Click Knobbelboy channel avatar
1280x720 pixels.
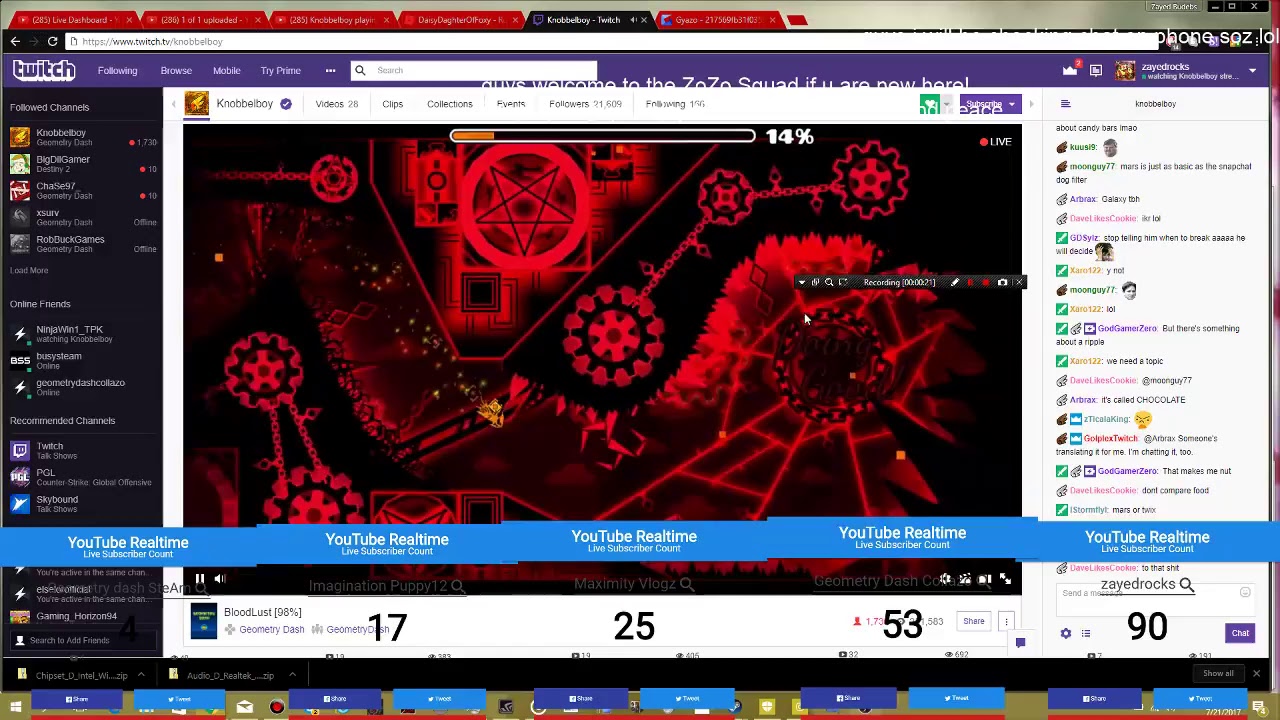pos(196,103)
